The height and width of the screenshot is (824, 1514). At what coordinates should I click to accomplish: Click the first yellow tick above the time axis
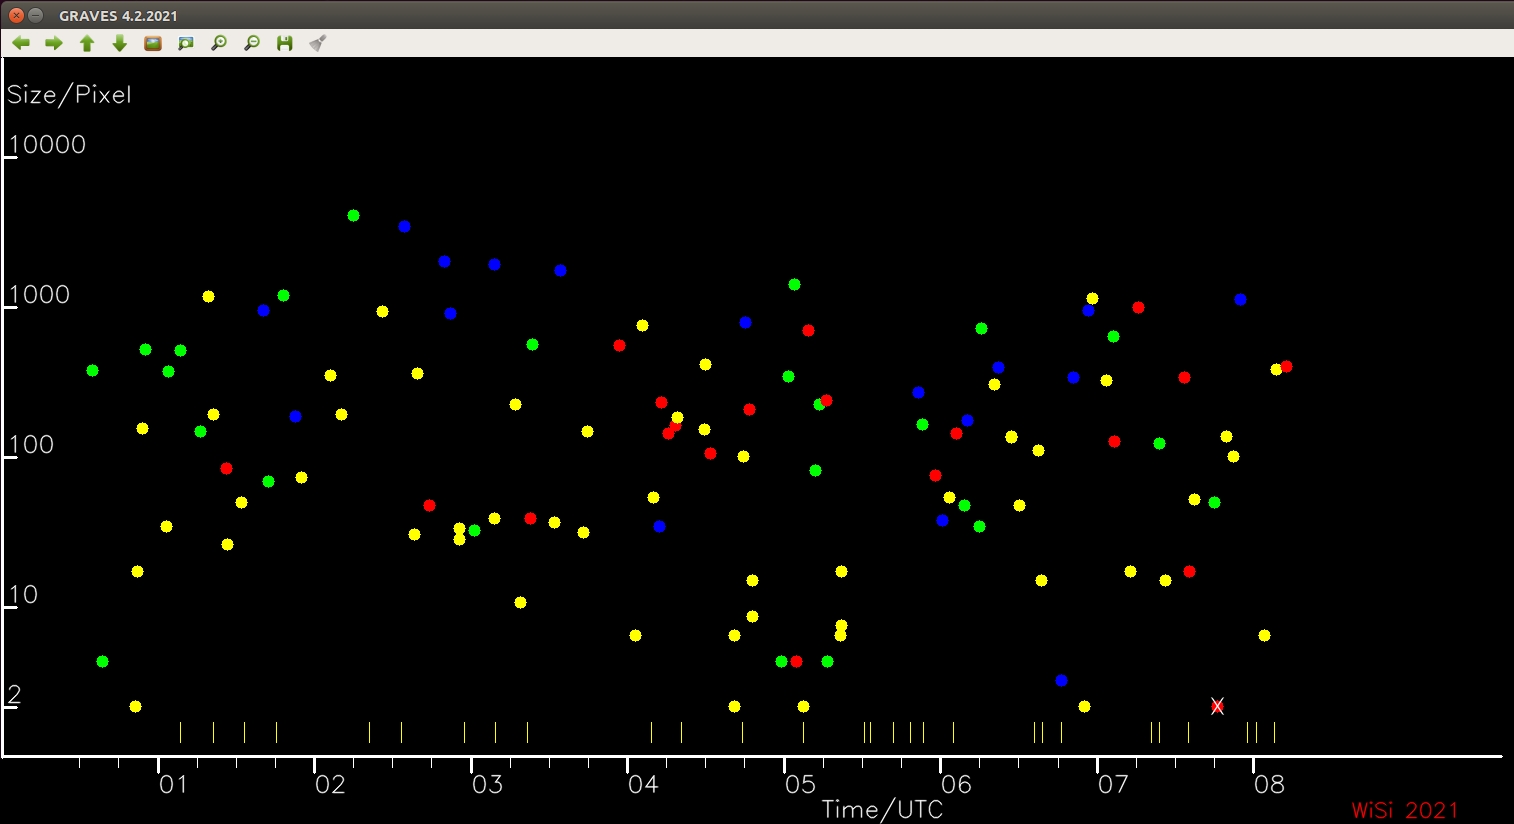[x=180, y=732]
